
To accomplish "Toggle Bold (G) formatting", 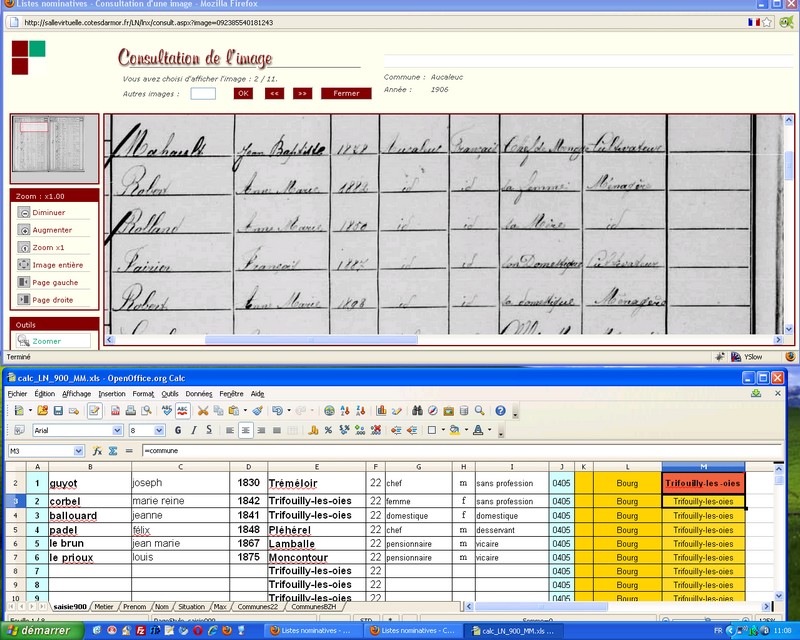I will (x=178, y=431).
